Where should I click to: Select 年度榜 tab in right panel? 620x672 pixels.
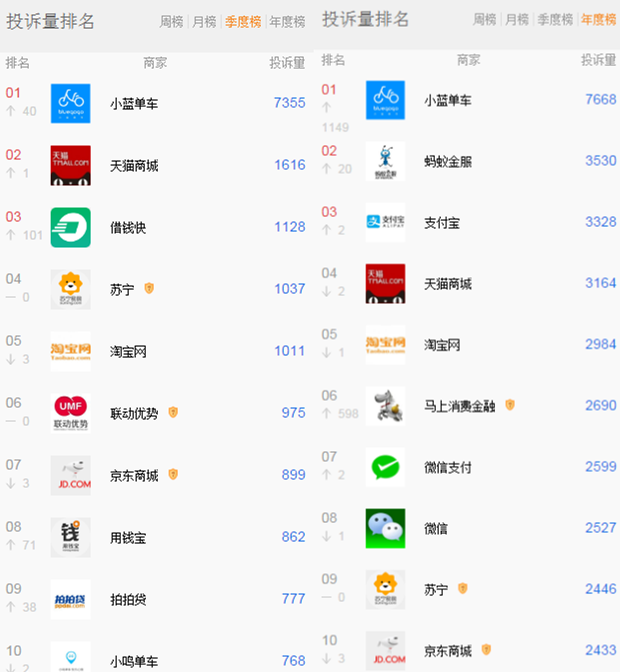pos(599,19)
